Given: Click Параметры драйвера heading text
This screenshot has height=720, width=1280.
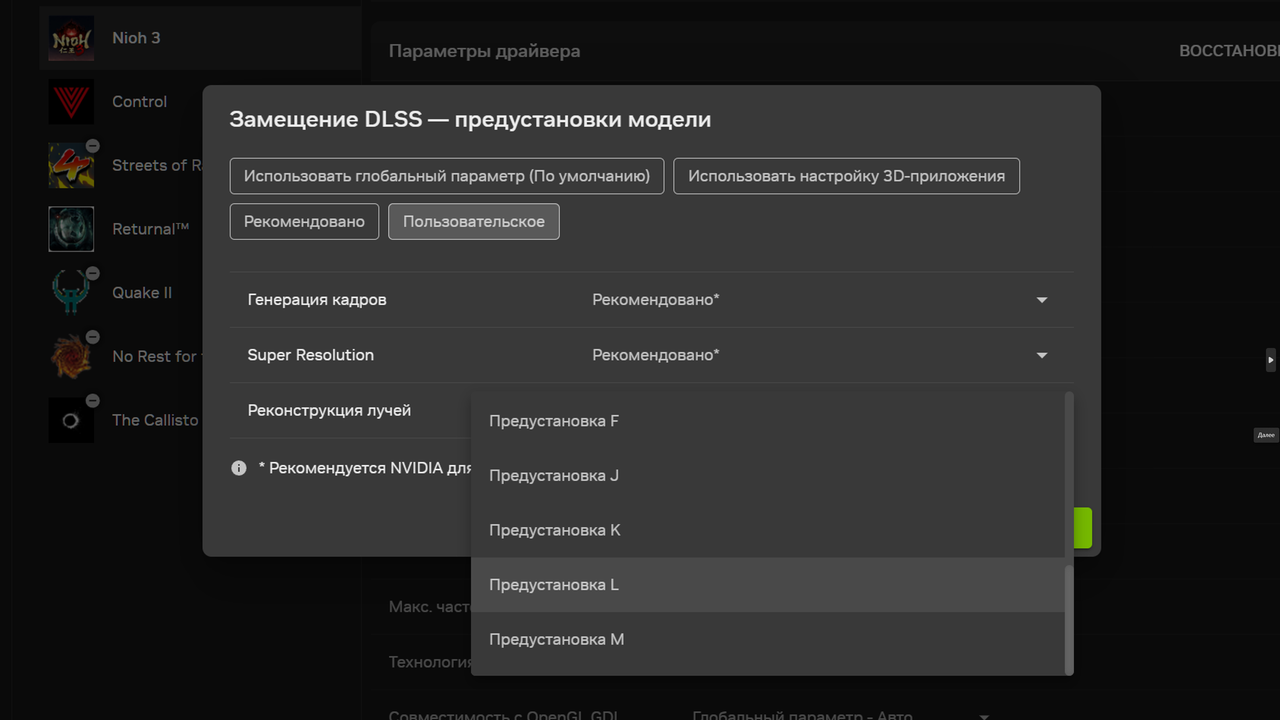Looking at the screenshot, I should (x=484, y=51).
